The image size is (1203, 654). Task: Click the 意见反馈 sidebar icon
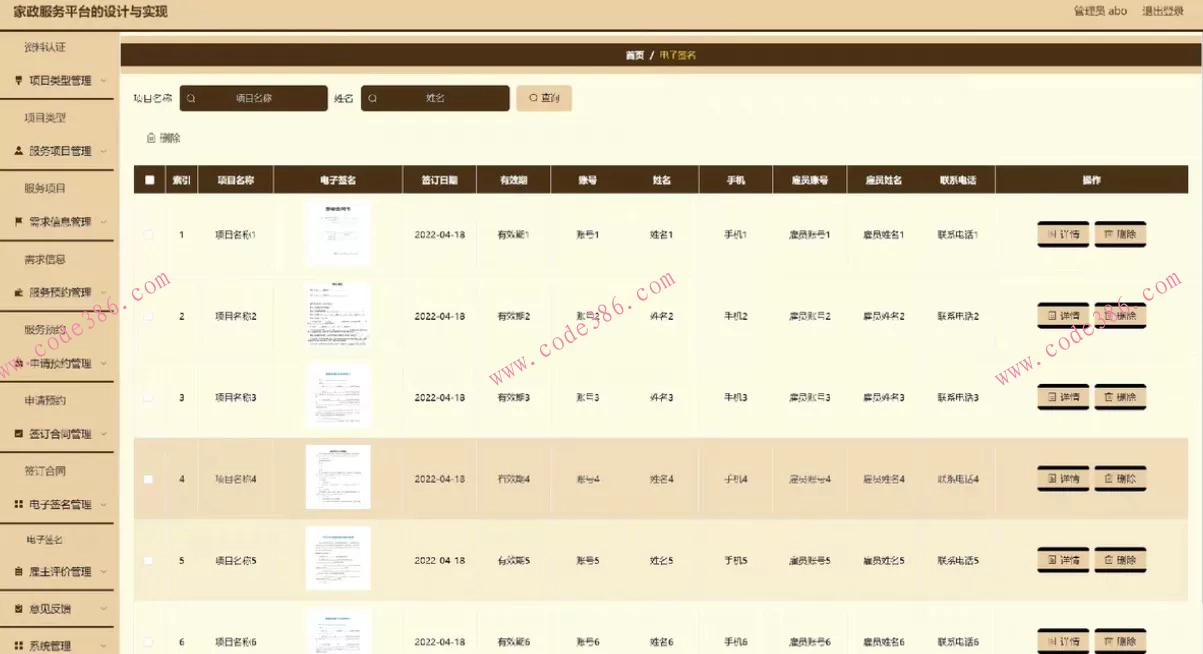pyautogui.click(x=19, y=608)
